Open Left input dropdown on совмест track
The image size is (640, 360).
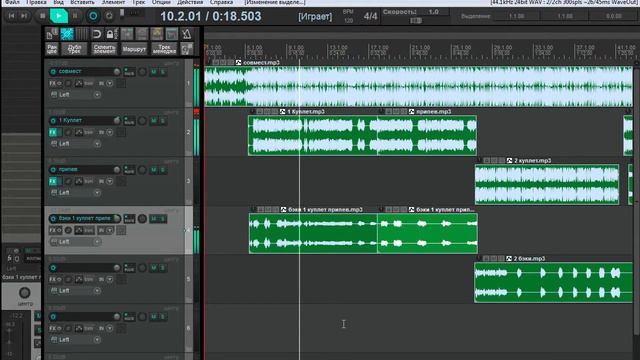click(97, 95)
